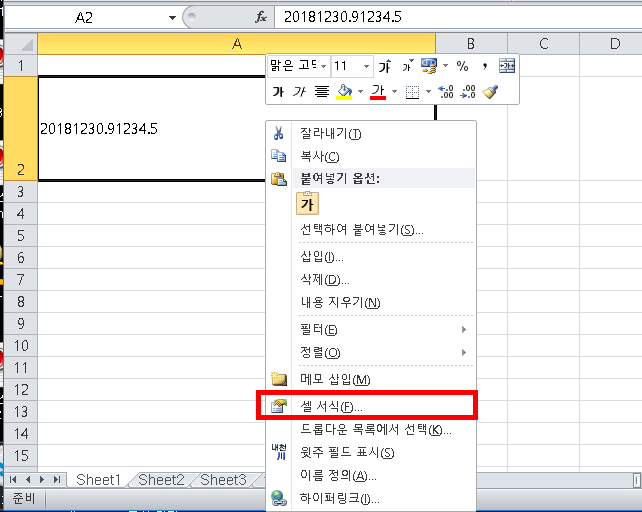Viewport: 642px width, 512px height.
Task: Apply the yellow fill color bucket
Action: tap(344, 91)
